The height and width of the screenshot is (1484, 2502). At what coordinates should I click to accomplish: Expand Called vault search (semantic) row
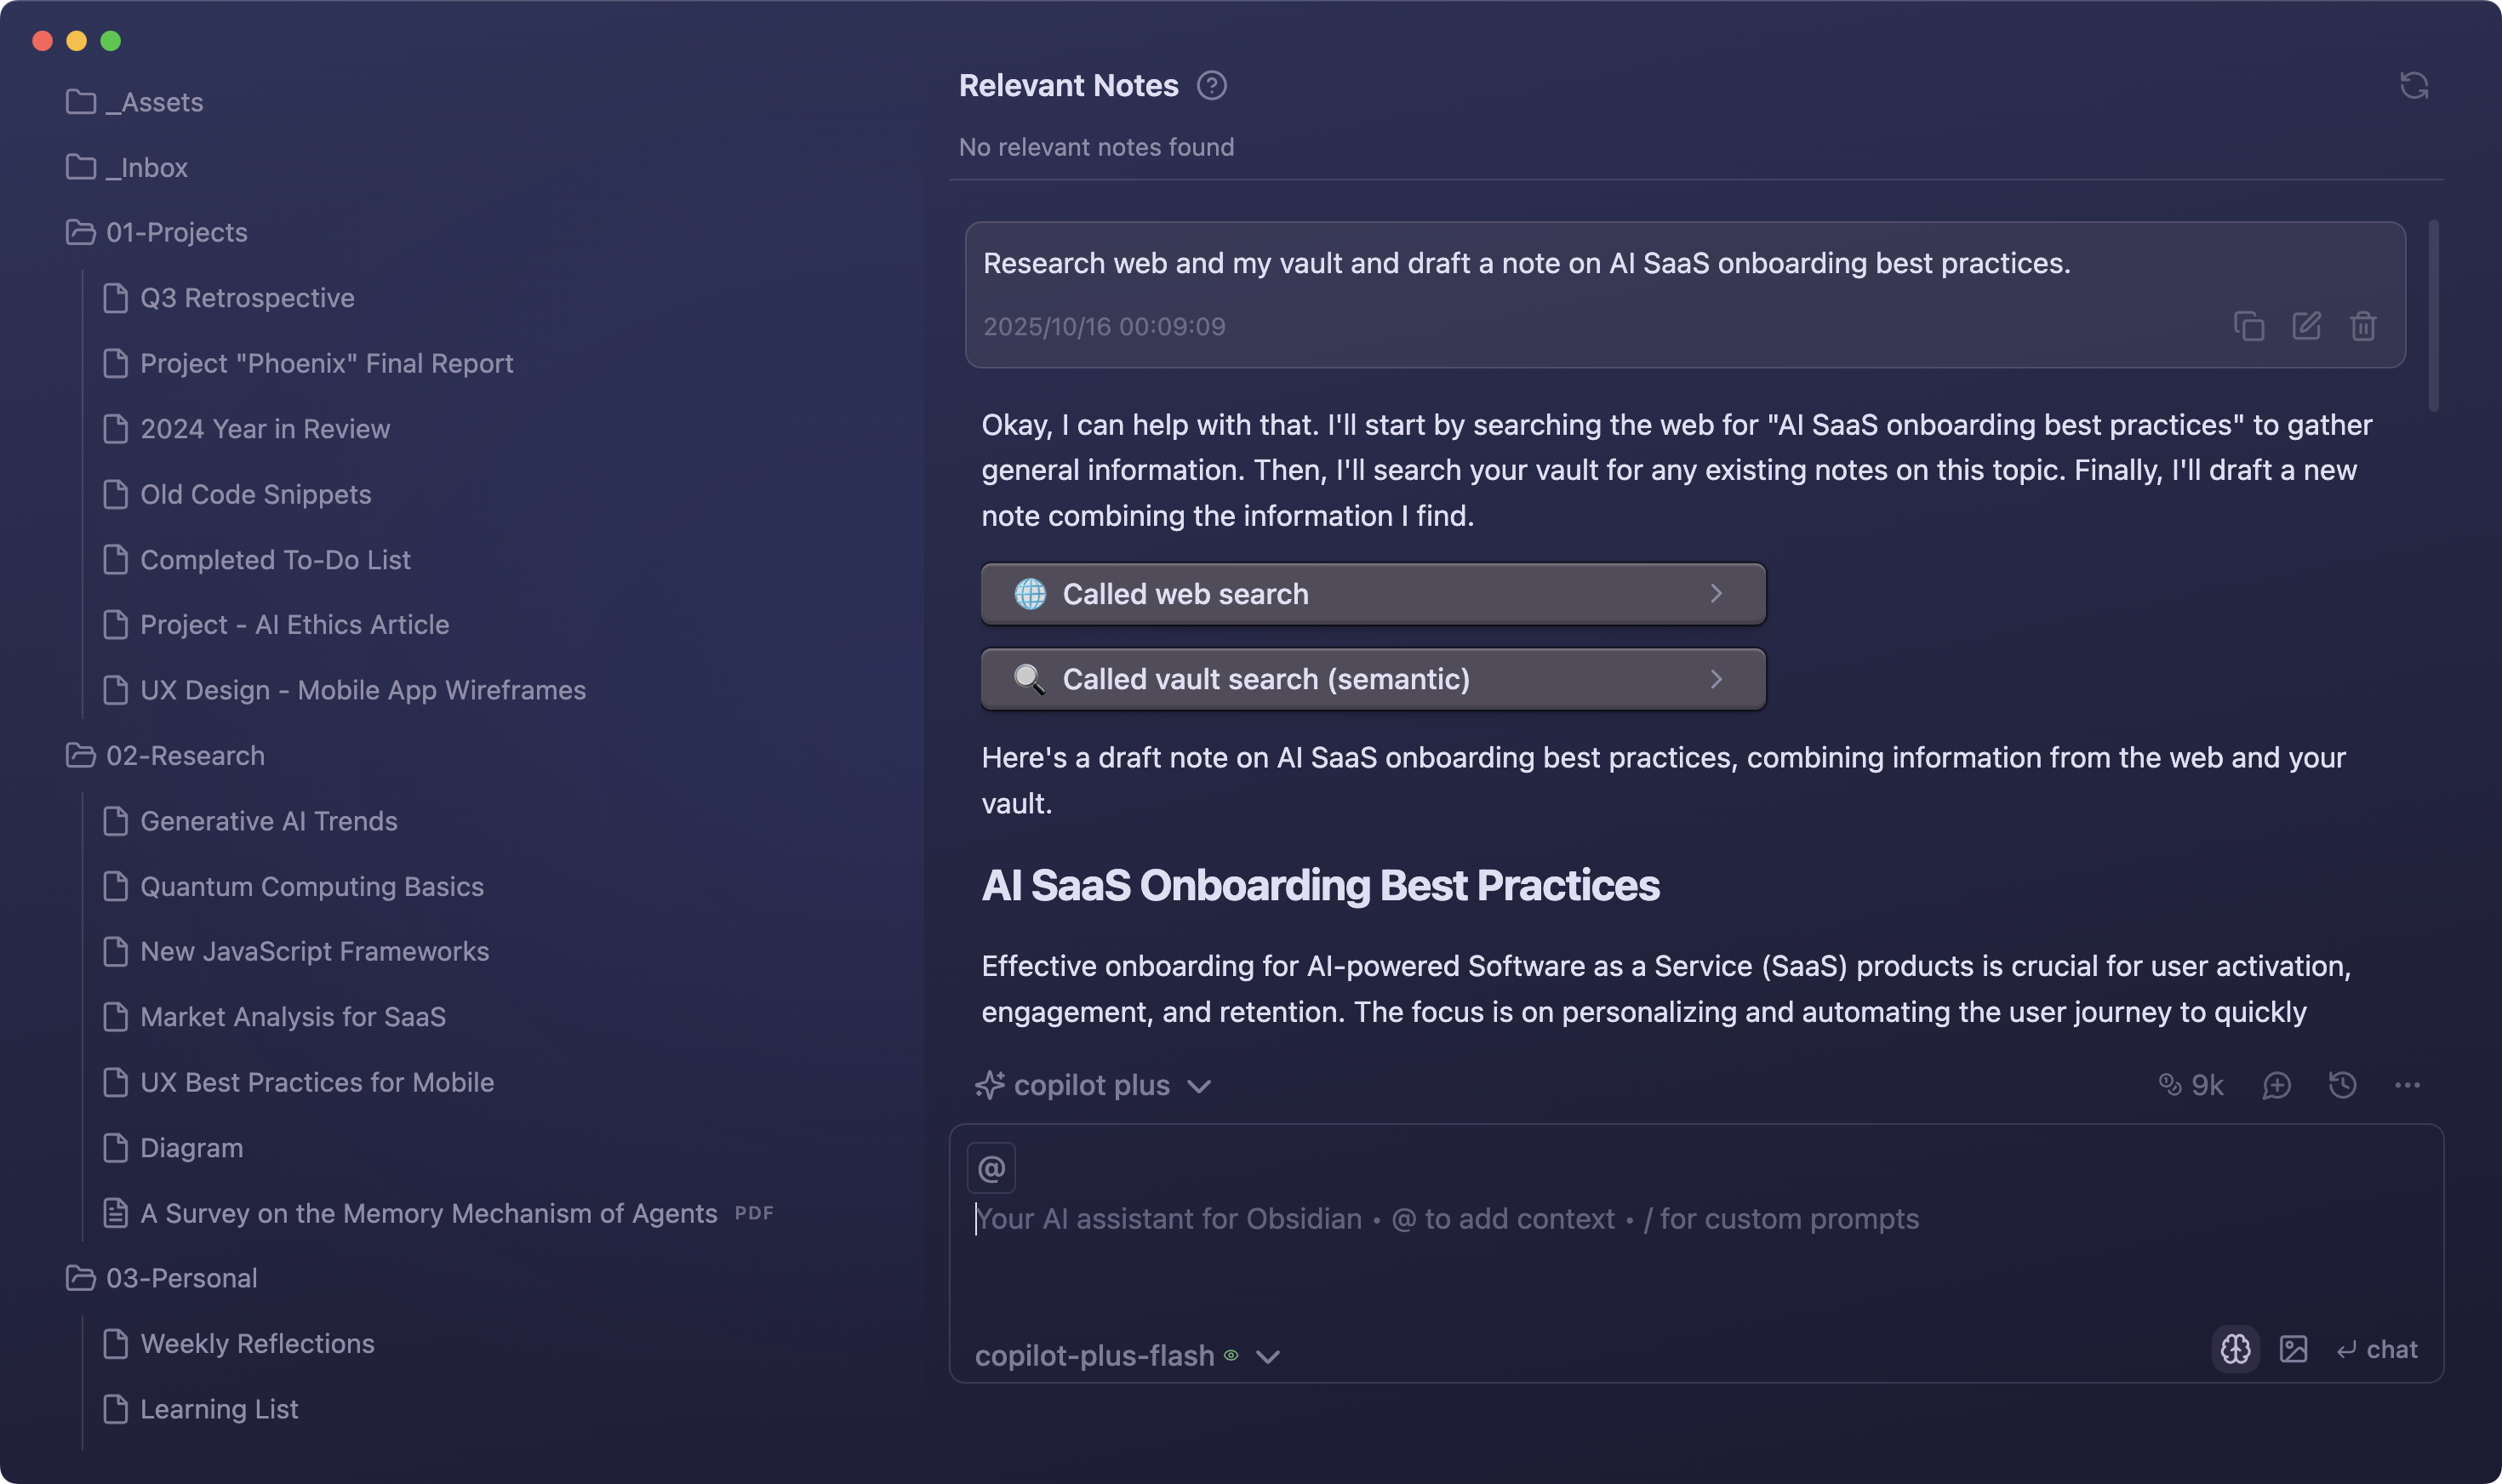point(1372,679)
